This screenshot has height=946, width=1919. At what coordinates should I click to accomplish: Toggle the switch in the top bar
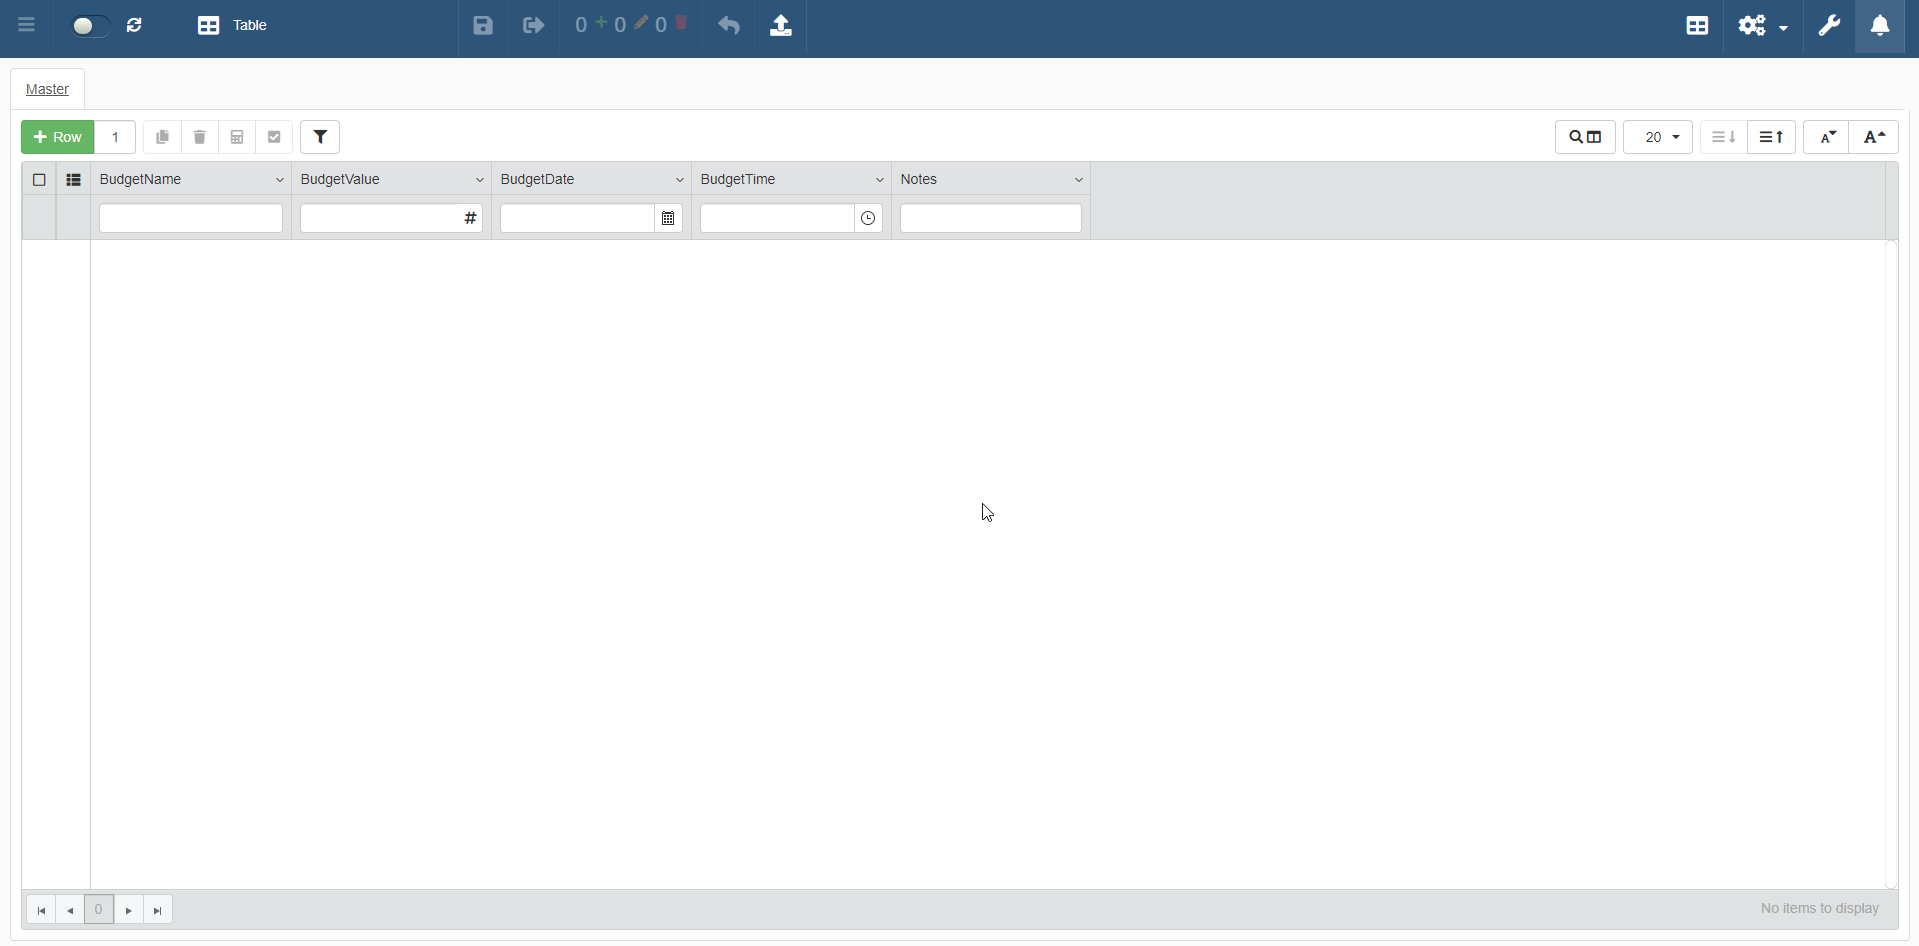pos(88,26)
